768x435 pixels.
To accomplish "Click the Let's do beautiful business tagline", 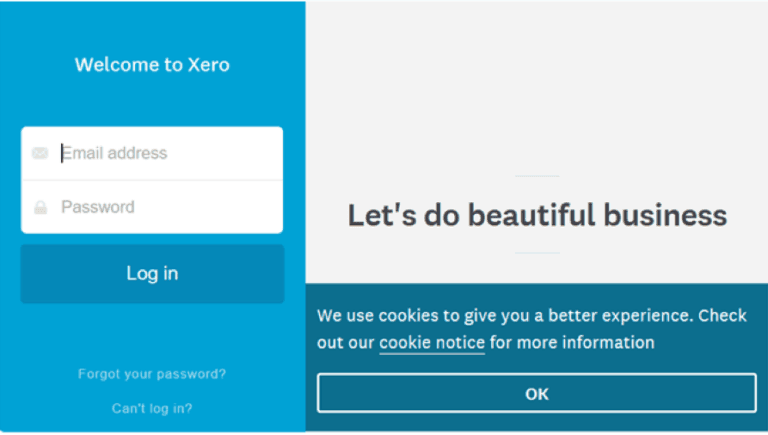I will (x=537, y=215).
